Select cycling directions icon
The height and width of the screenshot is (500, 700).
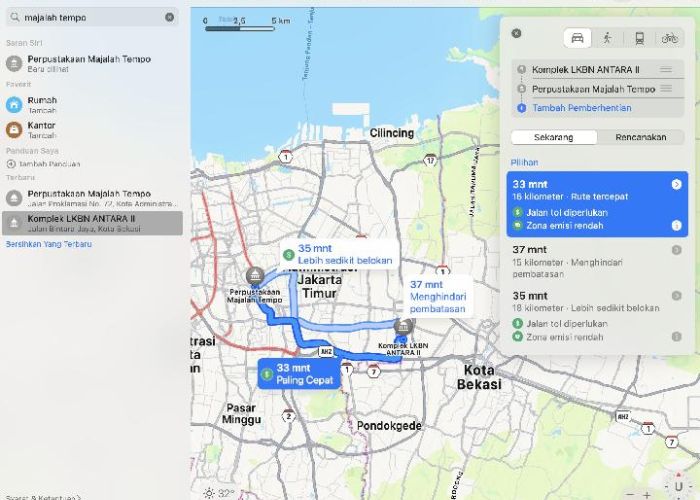669,38
